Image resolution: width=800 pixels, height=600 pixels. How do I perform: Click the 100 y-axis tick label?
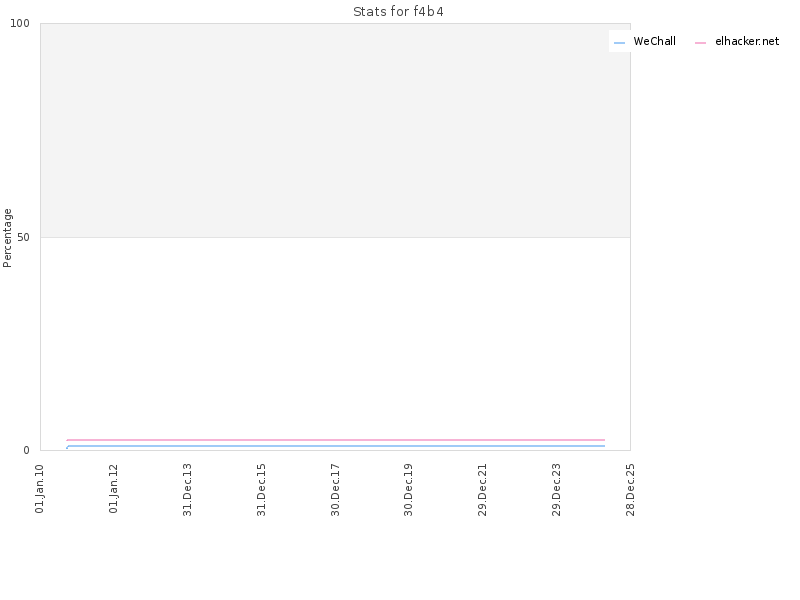click(20, 23)
